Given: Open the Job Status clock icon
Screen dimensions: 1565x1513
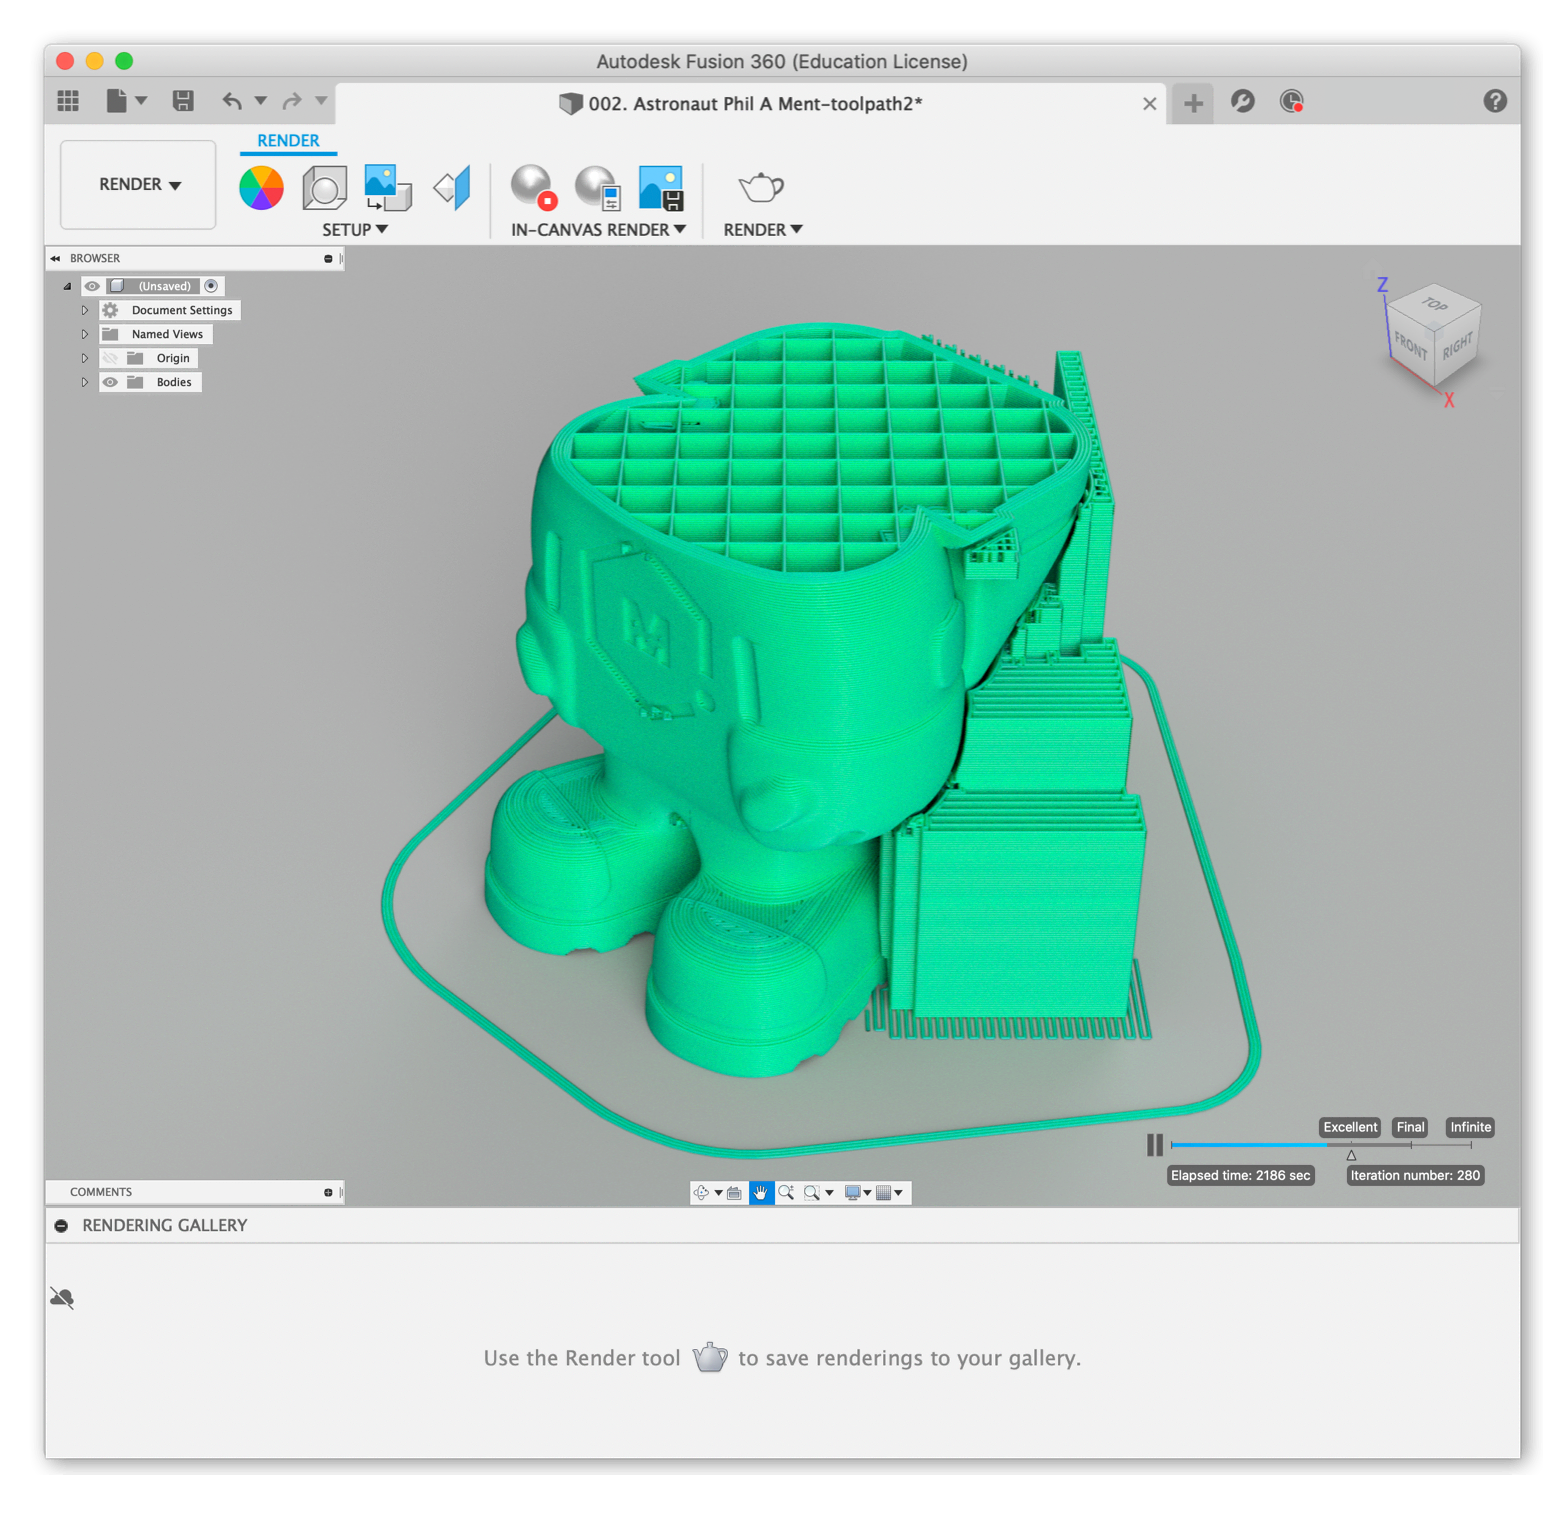Looking at the screenshot, I should [1292, 101].
